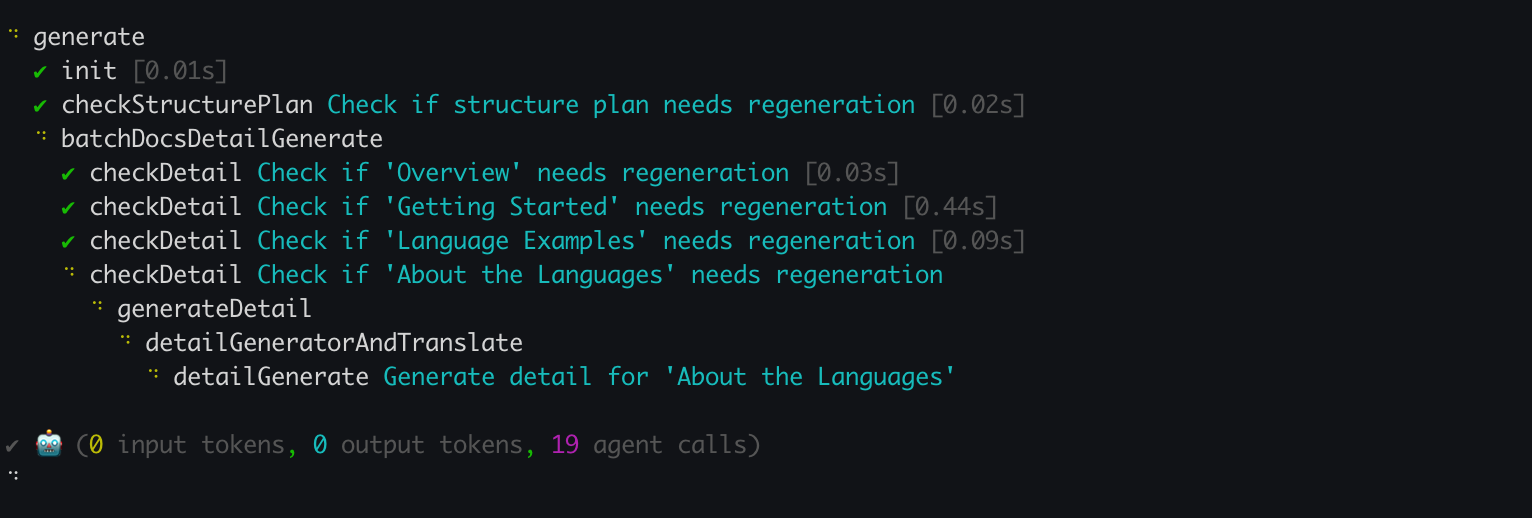
Task: Click 'Check if structure plan needs regeneration' text
Action: pyautogui.click(x=621, y=105)
